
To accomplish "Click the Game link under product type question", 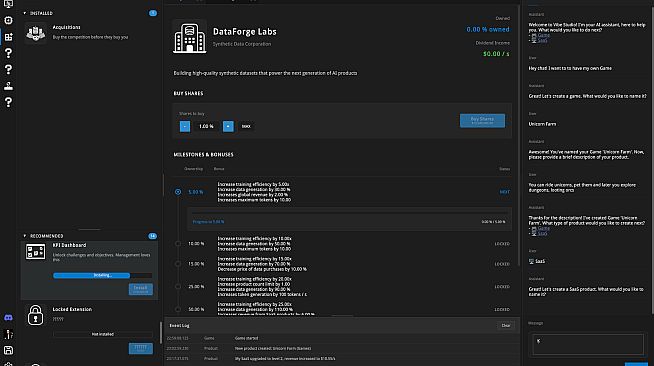I will tap(543, 228).
